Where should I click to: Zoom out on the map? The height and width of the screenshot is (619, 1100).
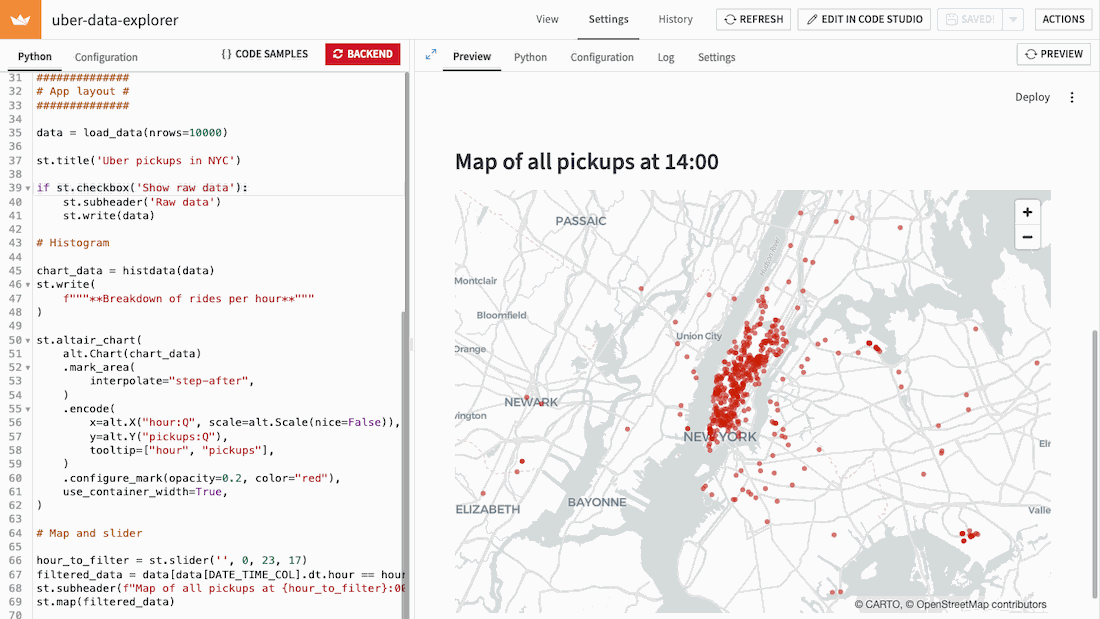[x=1027, y=237]
